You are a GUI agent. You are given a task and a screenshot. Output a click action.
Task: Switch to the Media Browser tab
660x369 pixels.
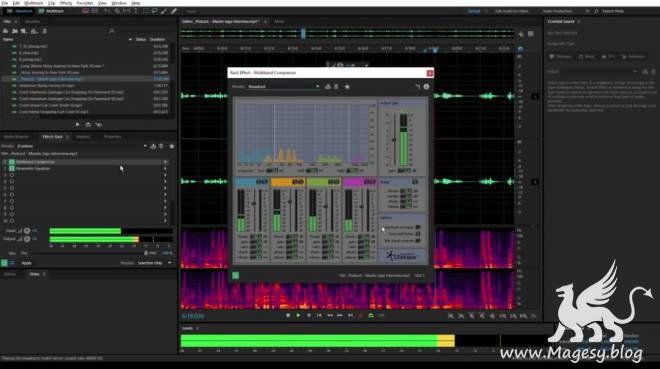click(x=16, y=137)
